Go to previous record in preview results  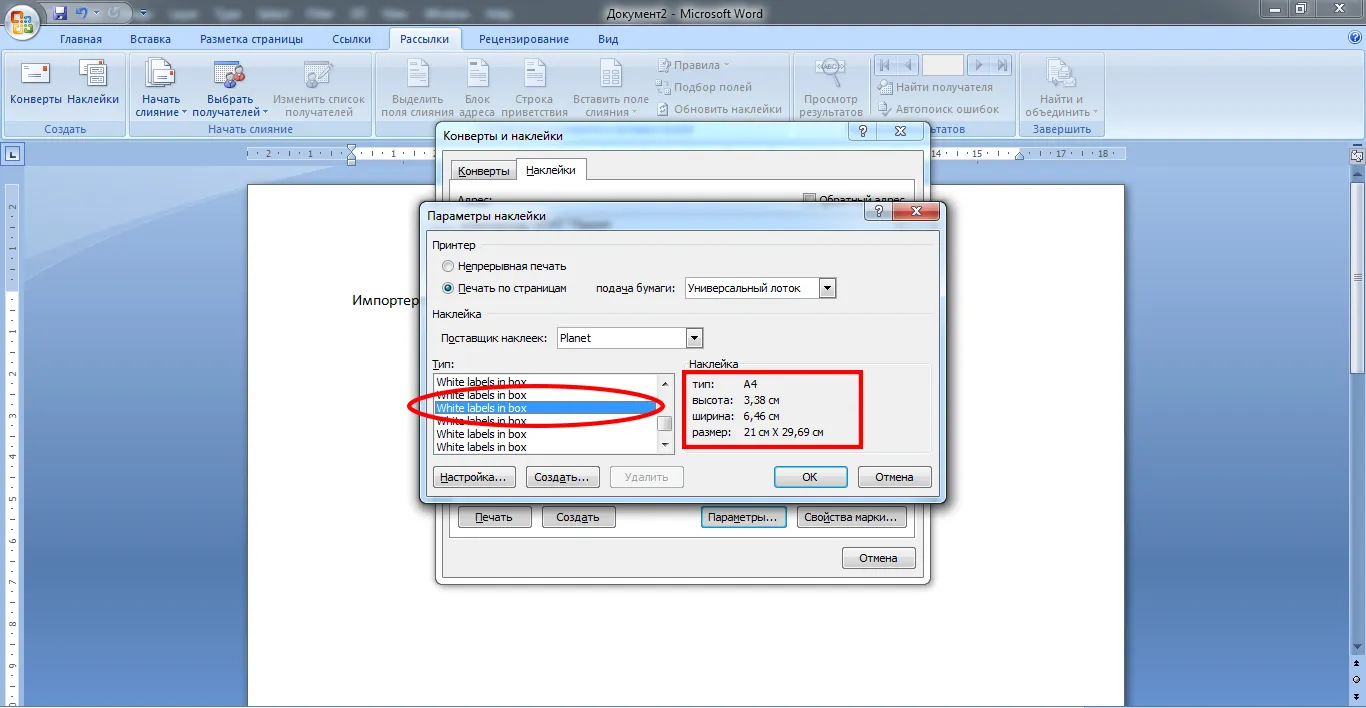908,65
